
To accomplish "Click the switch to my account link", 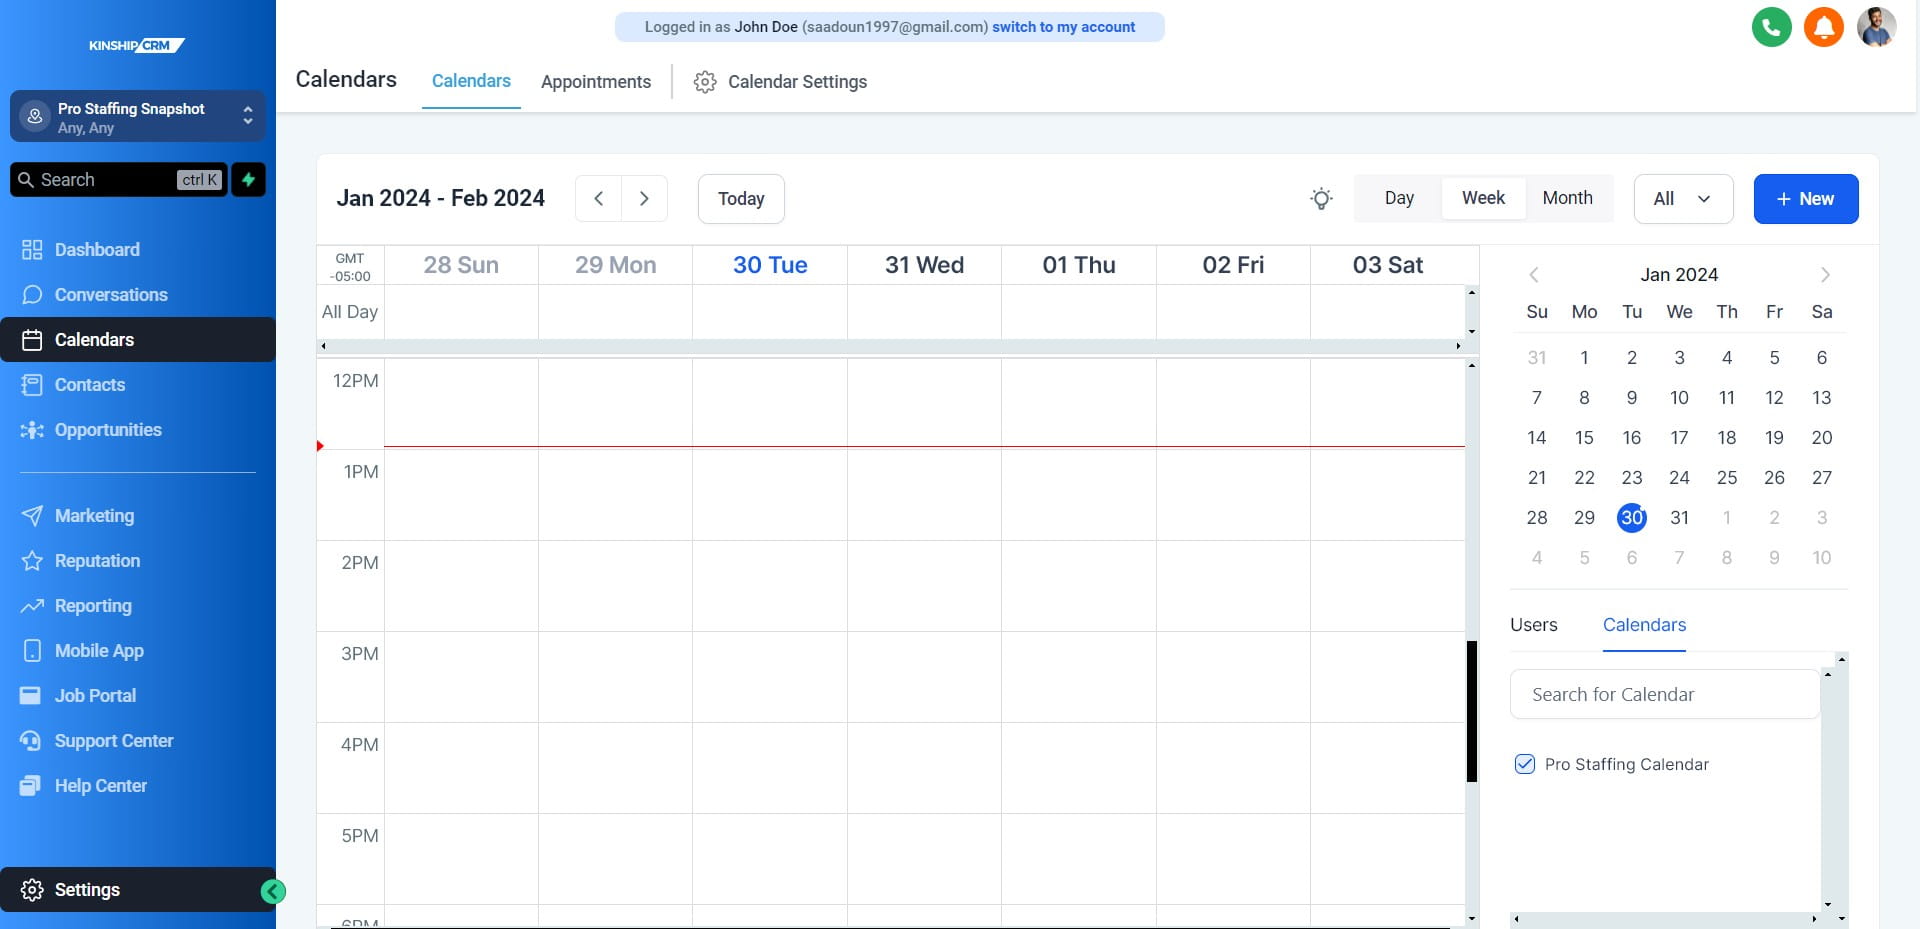I will (1063, 27).
